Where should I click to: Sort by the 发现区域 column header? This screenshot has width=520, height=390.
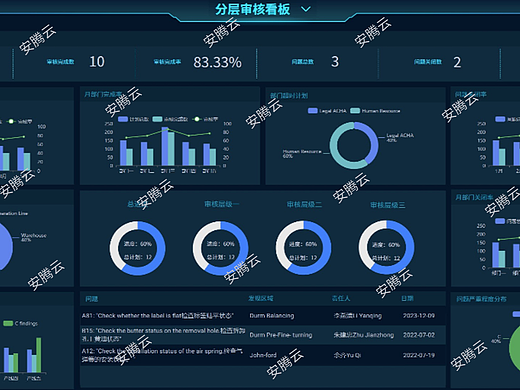[x=261, y=298]
